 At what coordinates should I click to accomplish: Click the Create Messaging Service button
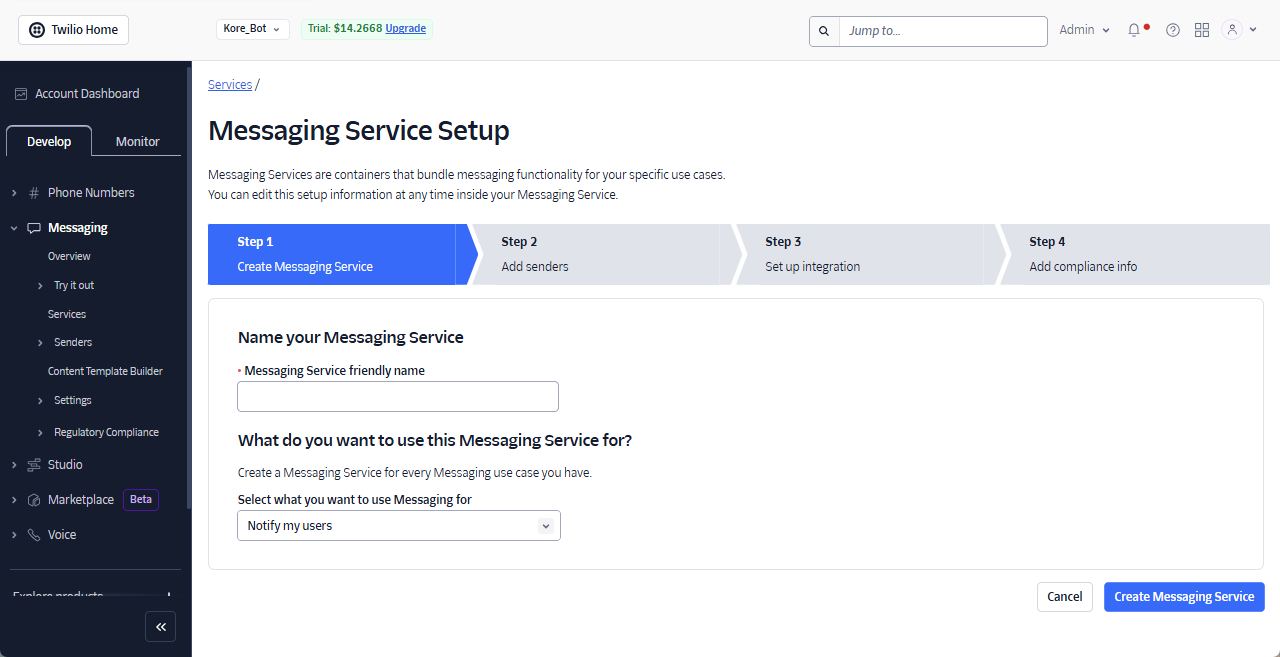coord(1184,597)
